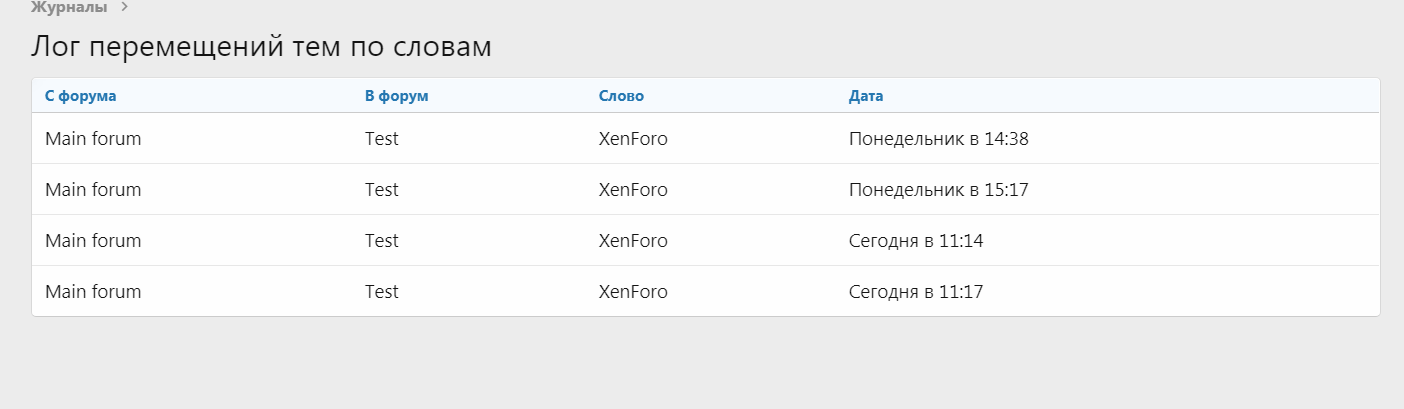The height and width of the screenshot is (409, 1404).
Task: Click Main forum in the 14:38 row
Action: coord(93,139)
